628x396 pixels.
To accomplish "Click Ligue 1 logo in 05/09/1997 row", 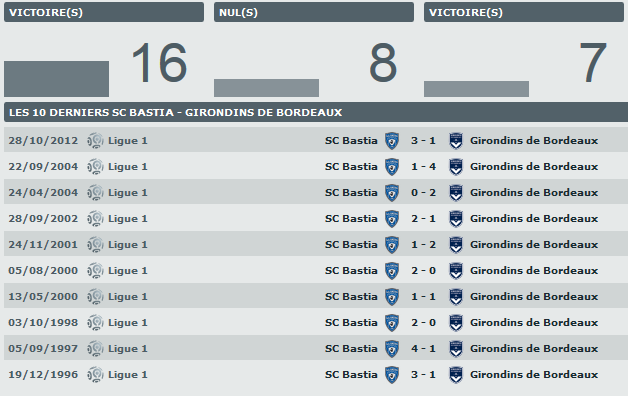I will pyautogui.click(x=95, y=349).
